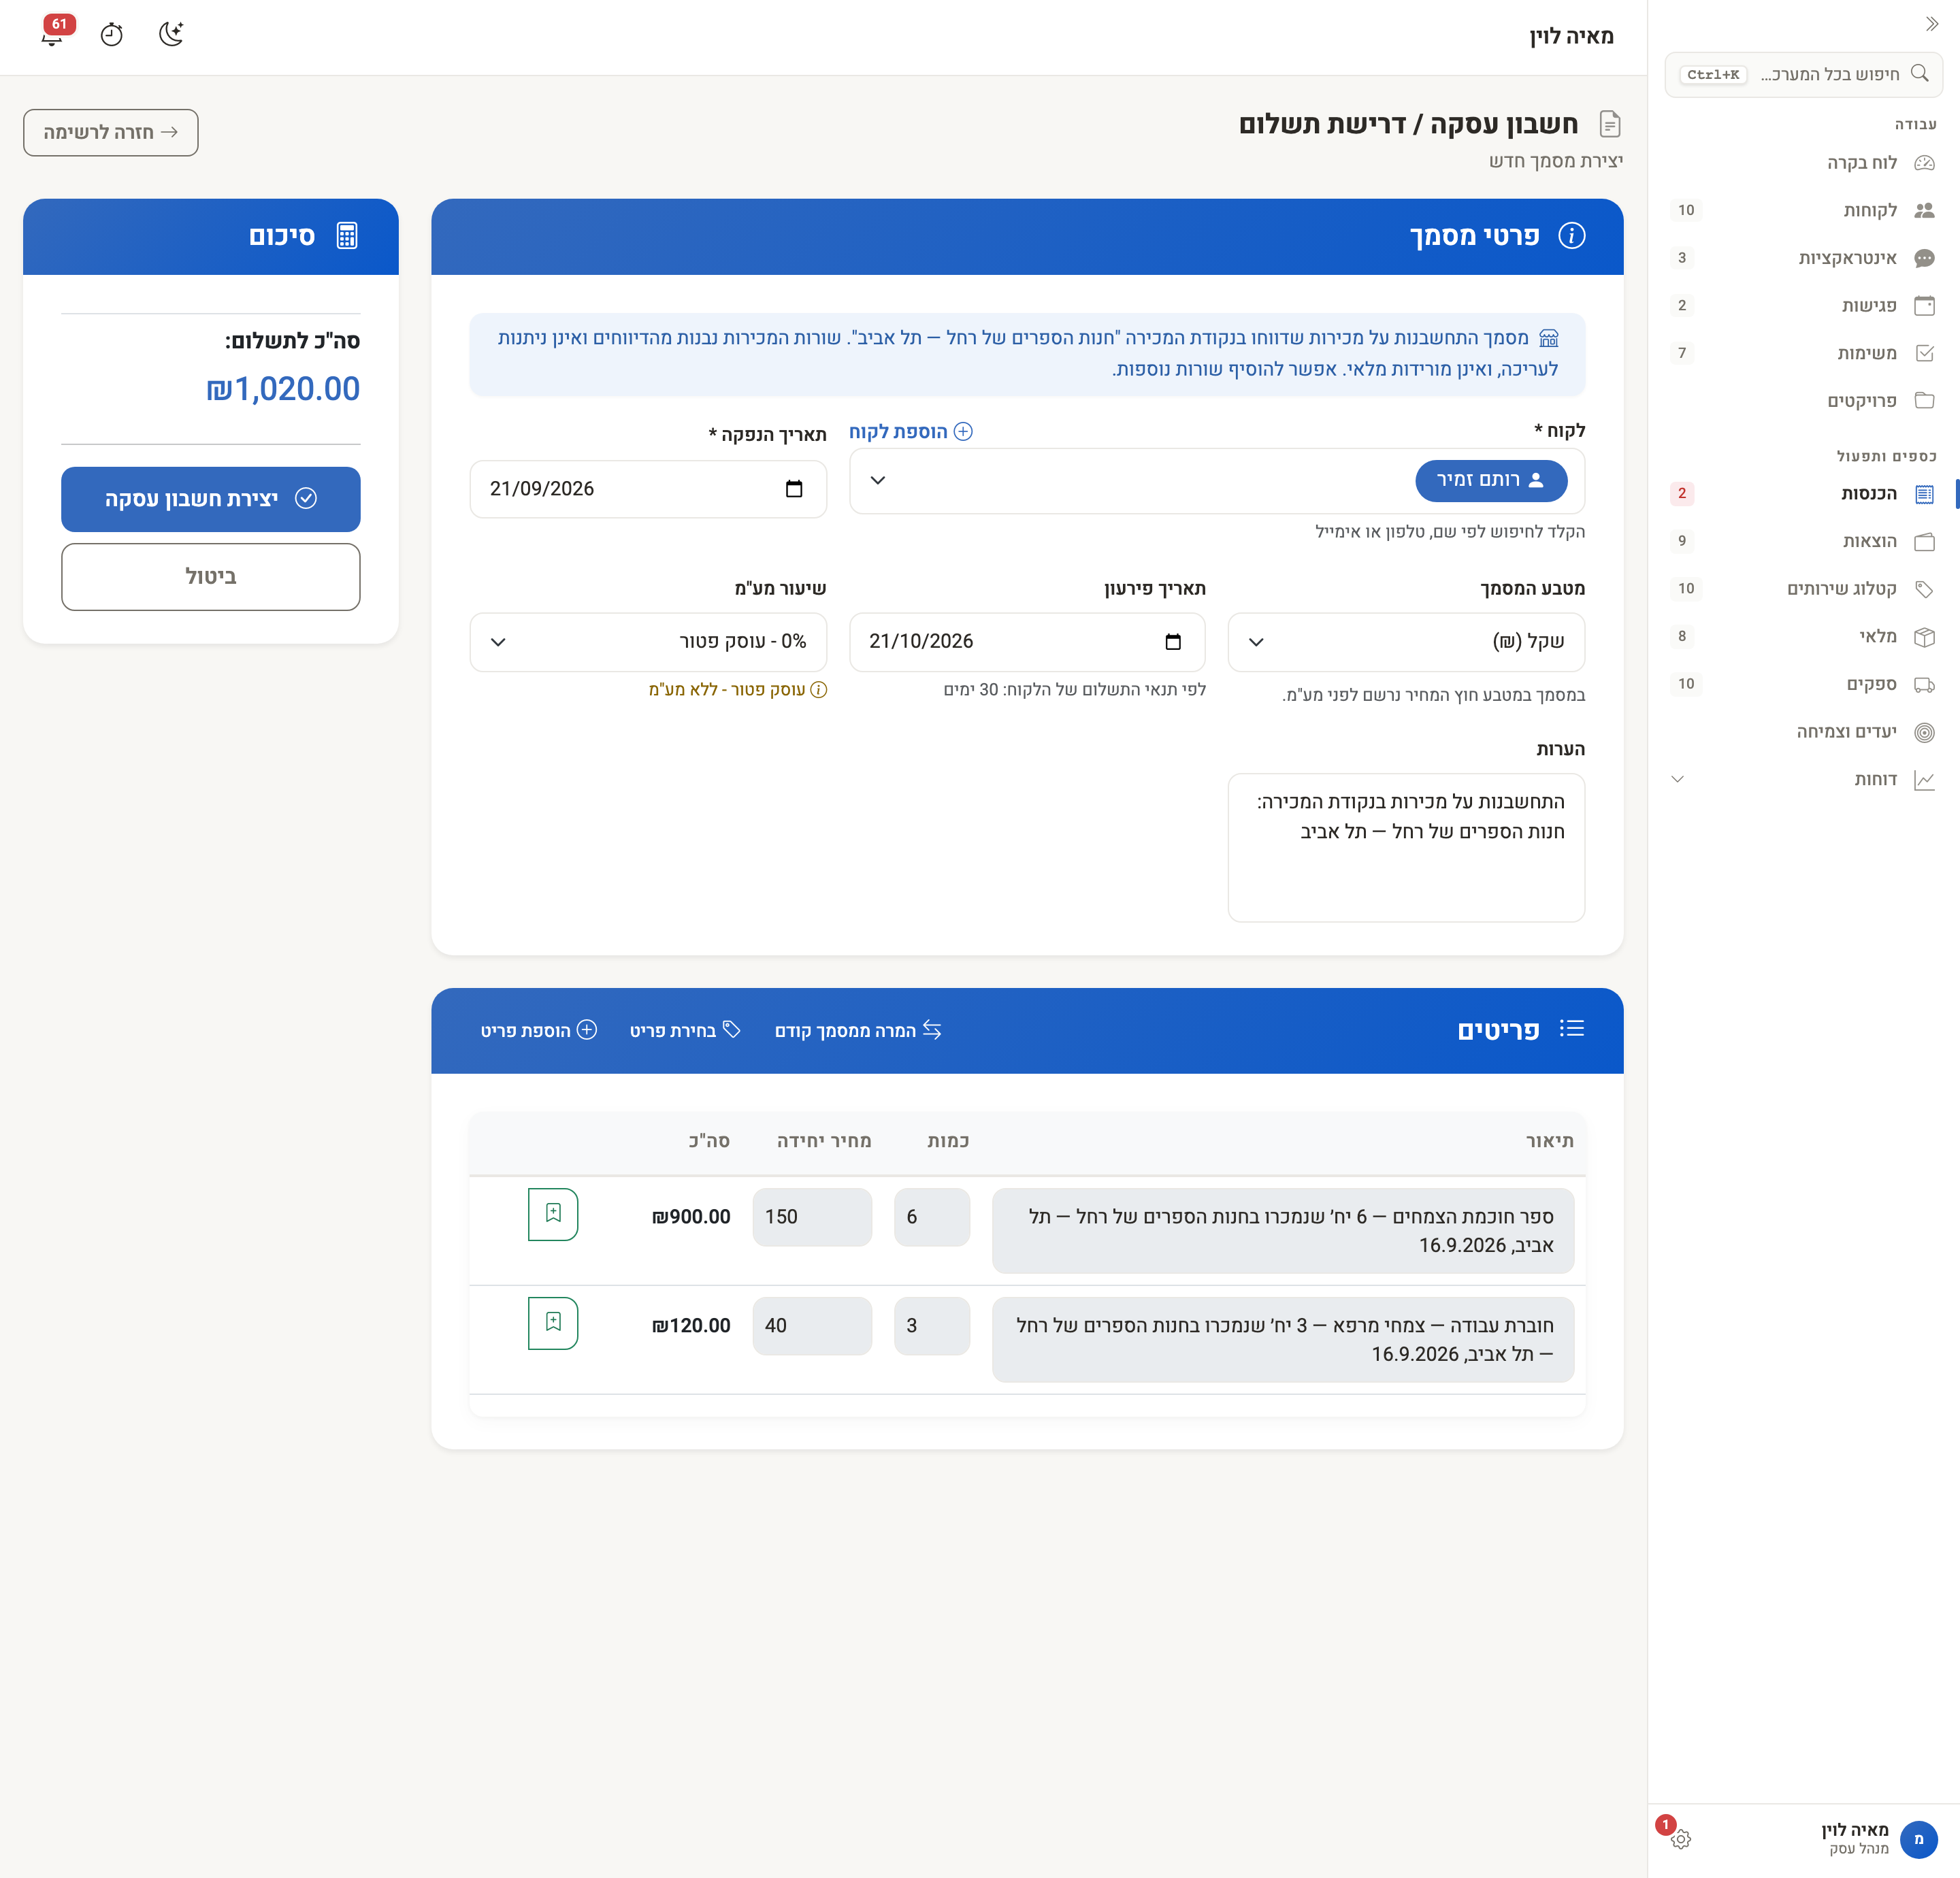Open פגישות meetings in sidebar
The height and width of the screenshot is (1878, 1960).
pos(1803,306)
